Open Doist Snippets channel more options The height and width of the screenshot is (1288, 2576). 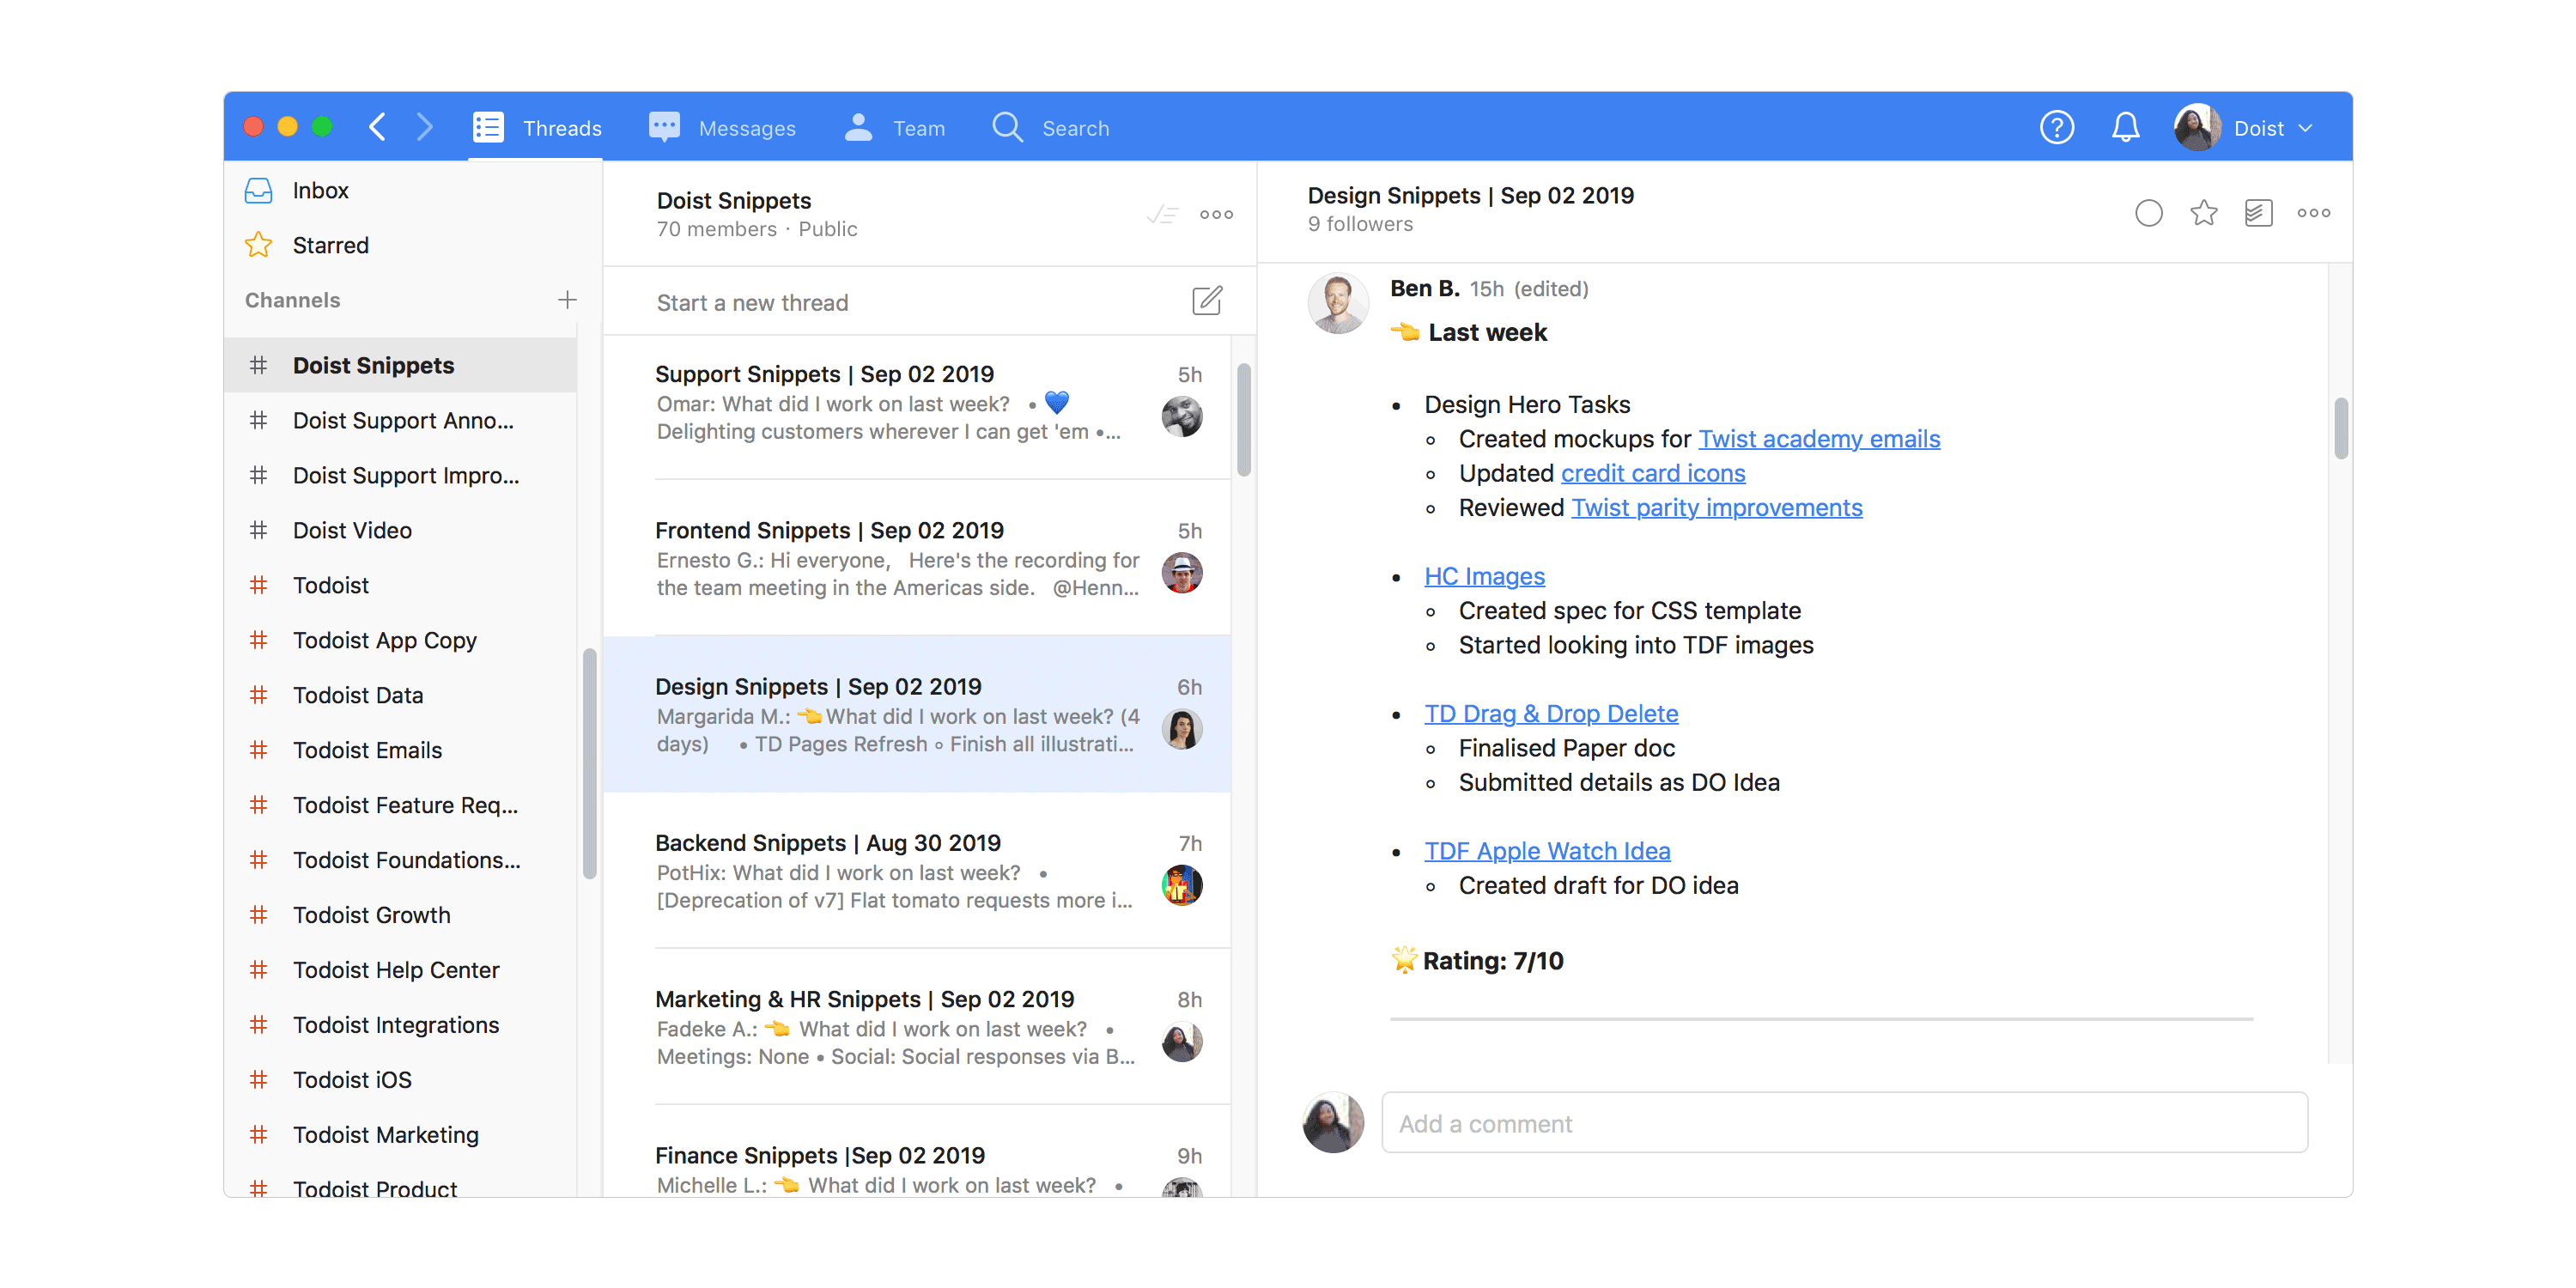click(1216, 214)
